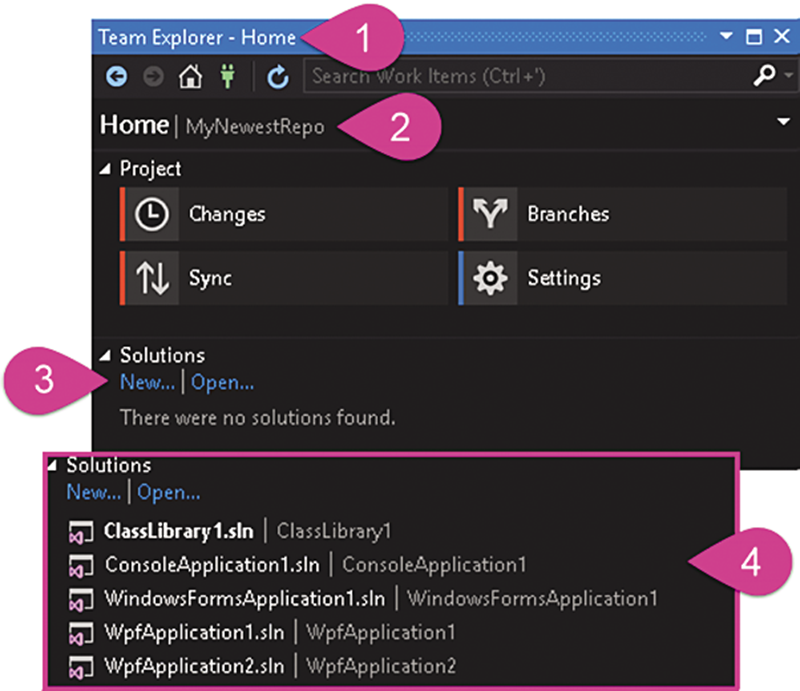Screen dimensions: 800x691
Task: Open the Home page dropdown arrow
Action: pos(783,122)
